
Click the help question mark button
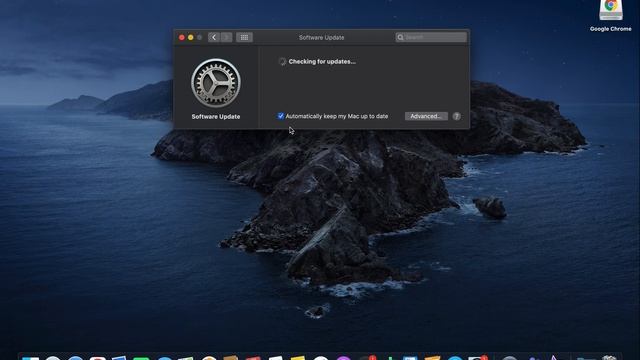point(456,116)
